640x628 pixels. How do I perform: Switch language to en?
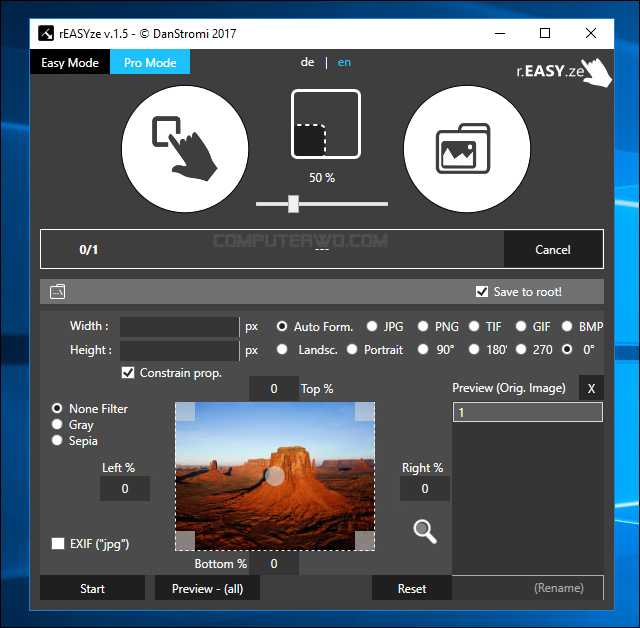(x=344, y=62)
